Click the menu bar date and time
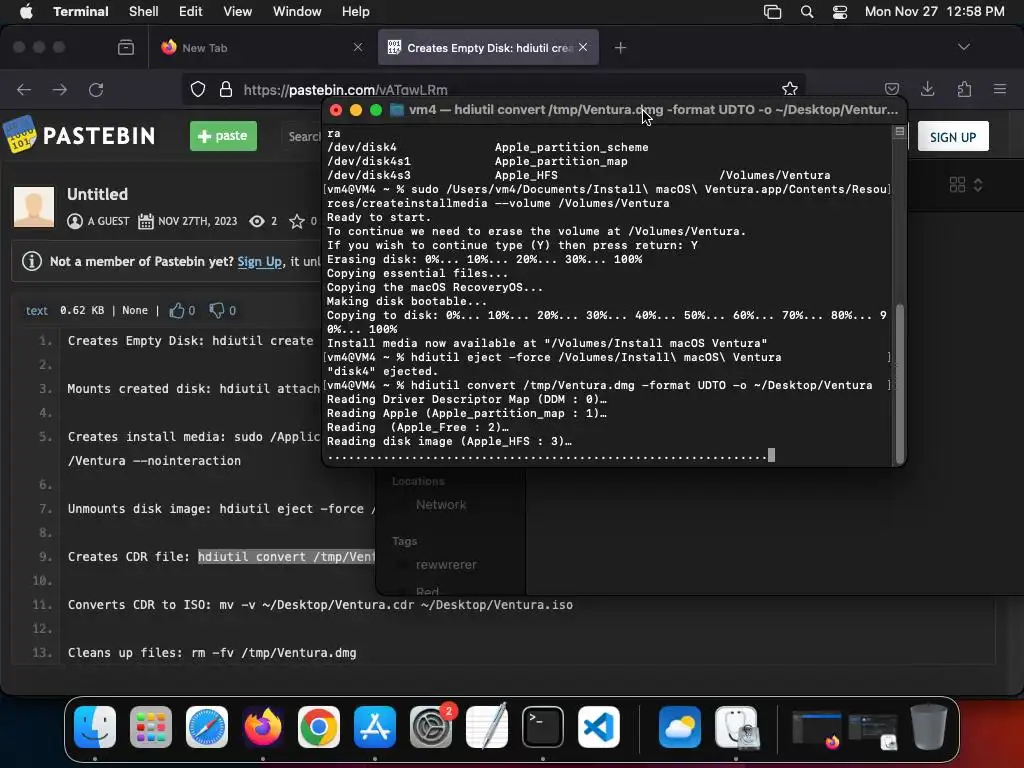This screenshot has width=1024, height=768. [935, 12]
